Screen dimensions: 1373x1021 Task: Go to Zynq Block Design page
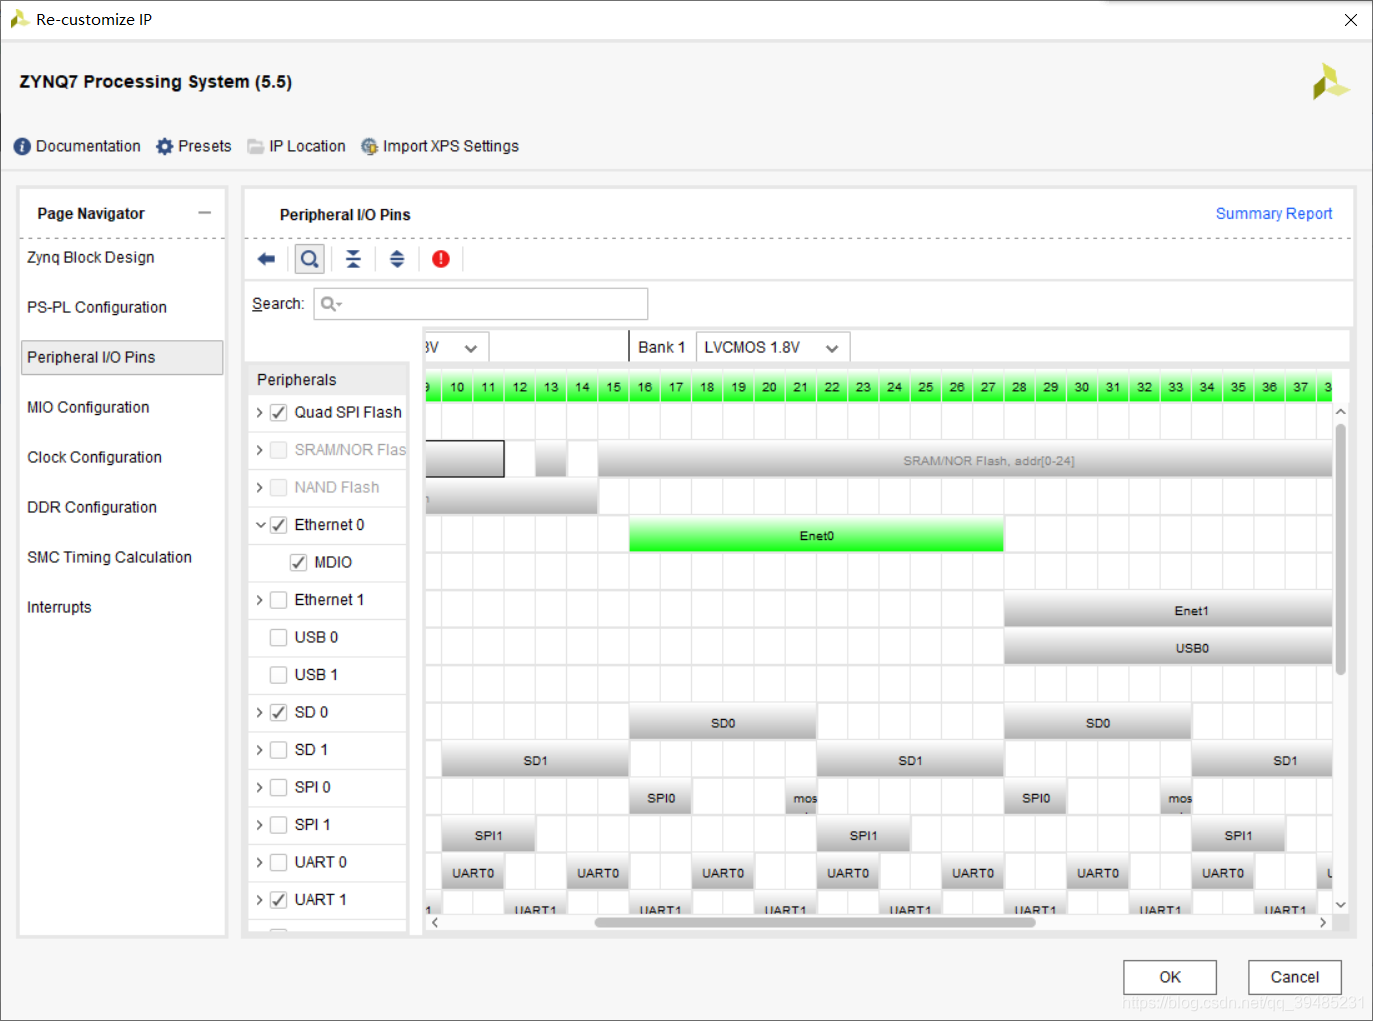coord(91,257)
